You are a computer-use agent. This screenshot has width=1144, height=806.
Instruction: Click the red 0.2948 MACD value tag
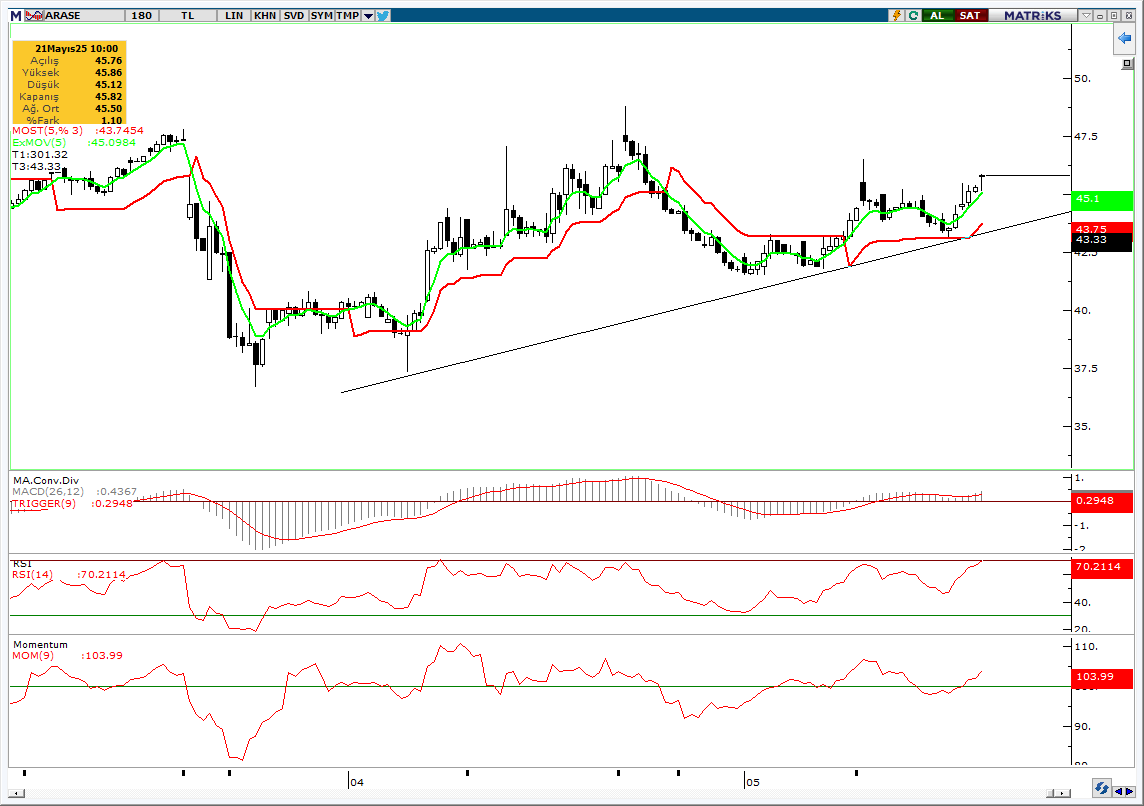point(1102,501)
